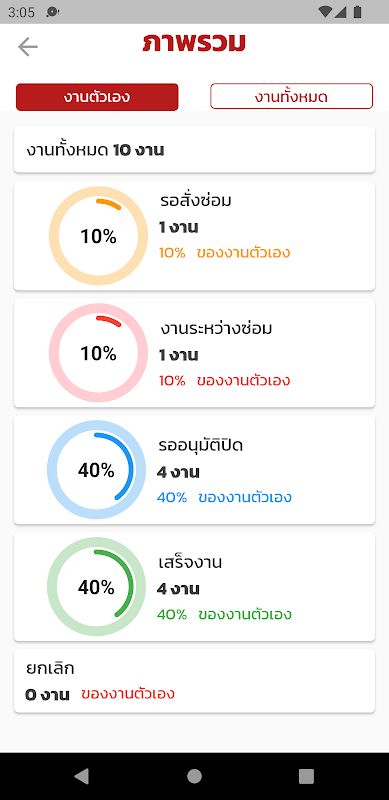The height and width of the screenshot is (800, 389).
Task: Select the งานตัวเอง tab
Action: [97, 97]
